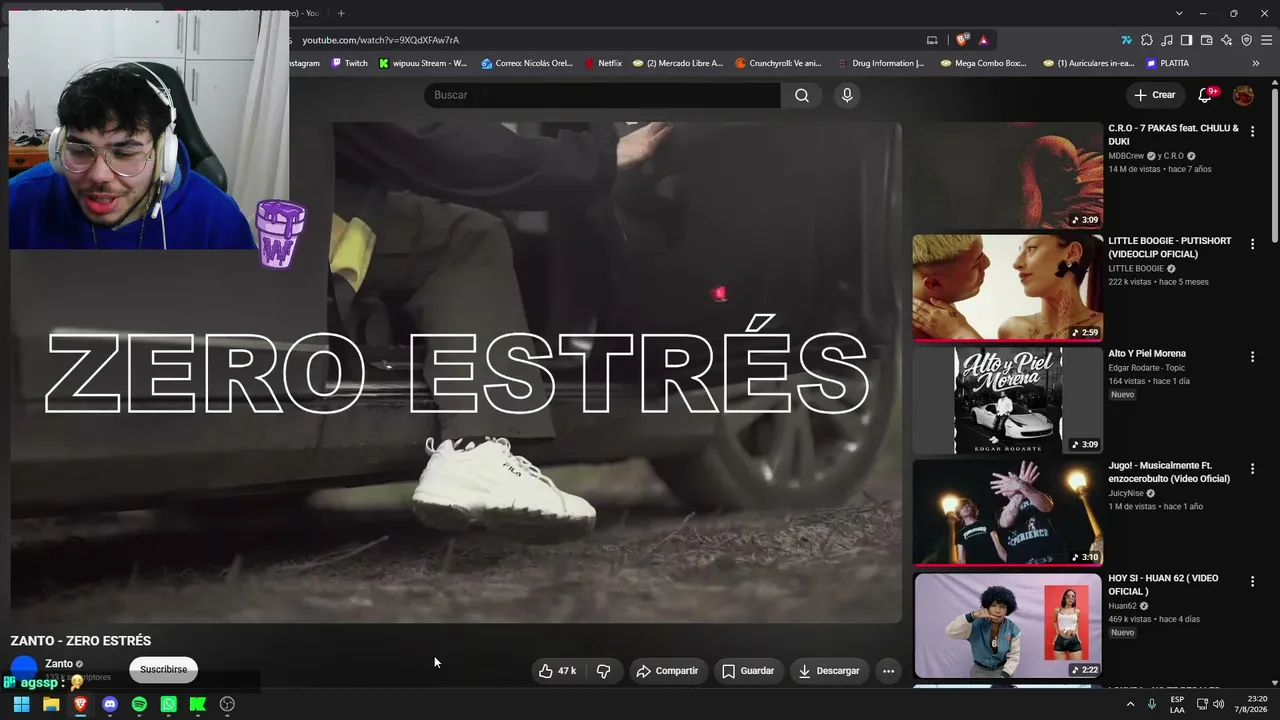Open the YouTube account avatar menu
The height and width of the screenshot is (720, 1280).
[1243, 95]
